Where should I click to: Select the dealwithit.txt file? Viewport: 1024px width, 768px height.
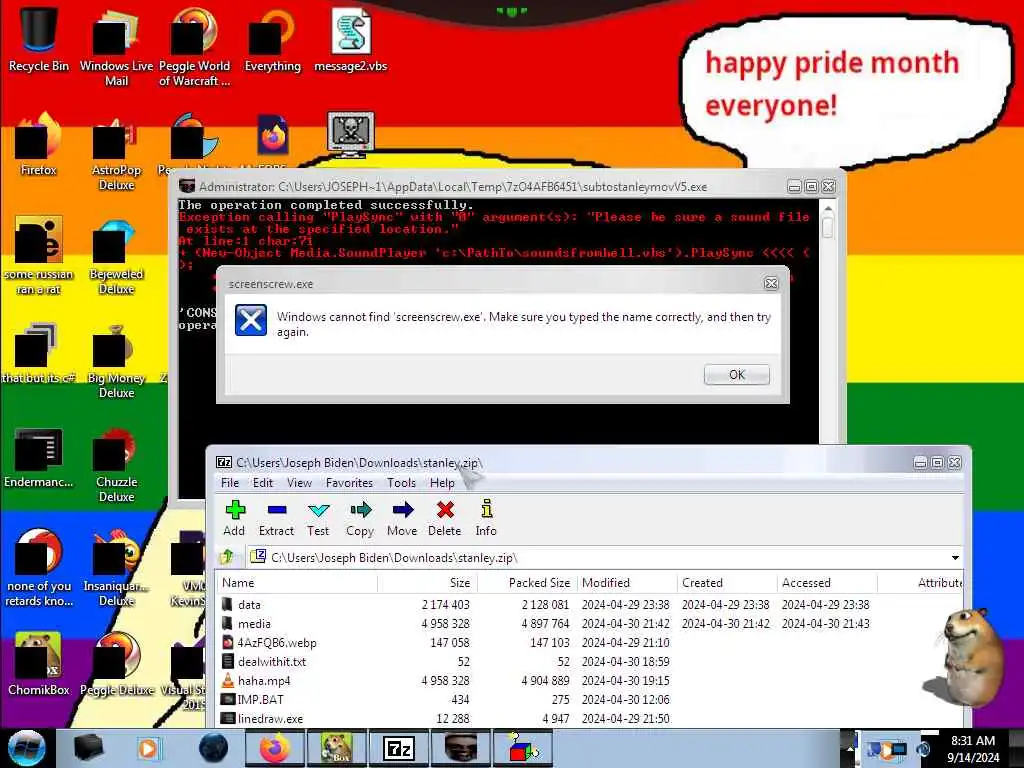(590, 662)
